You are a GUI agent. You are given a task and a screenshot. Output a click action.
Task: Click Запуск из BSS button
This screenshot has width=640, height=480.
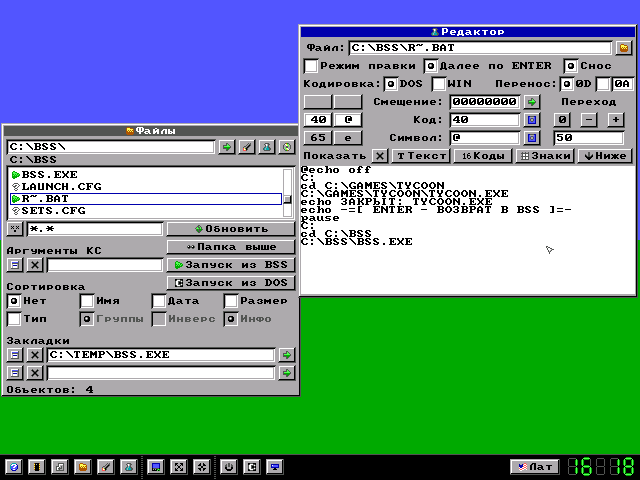[231, 265]
